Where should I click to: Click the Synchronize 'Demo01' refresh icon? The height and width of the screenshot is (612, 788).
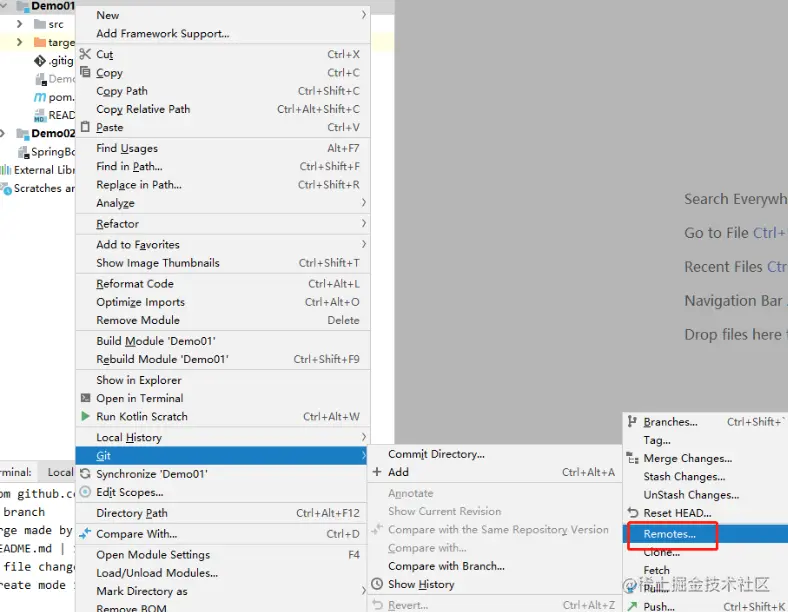point(85,474)
